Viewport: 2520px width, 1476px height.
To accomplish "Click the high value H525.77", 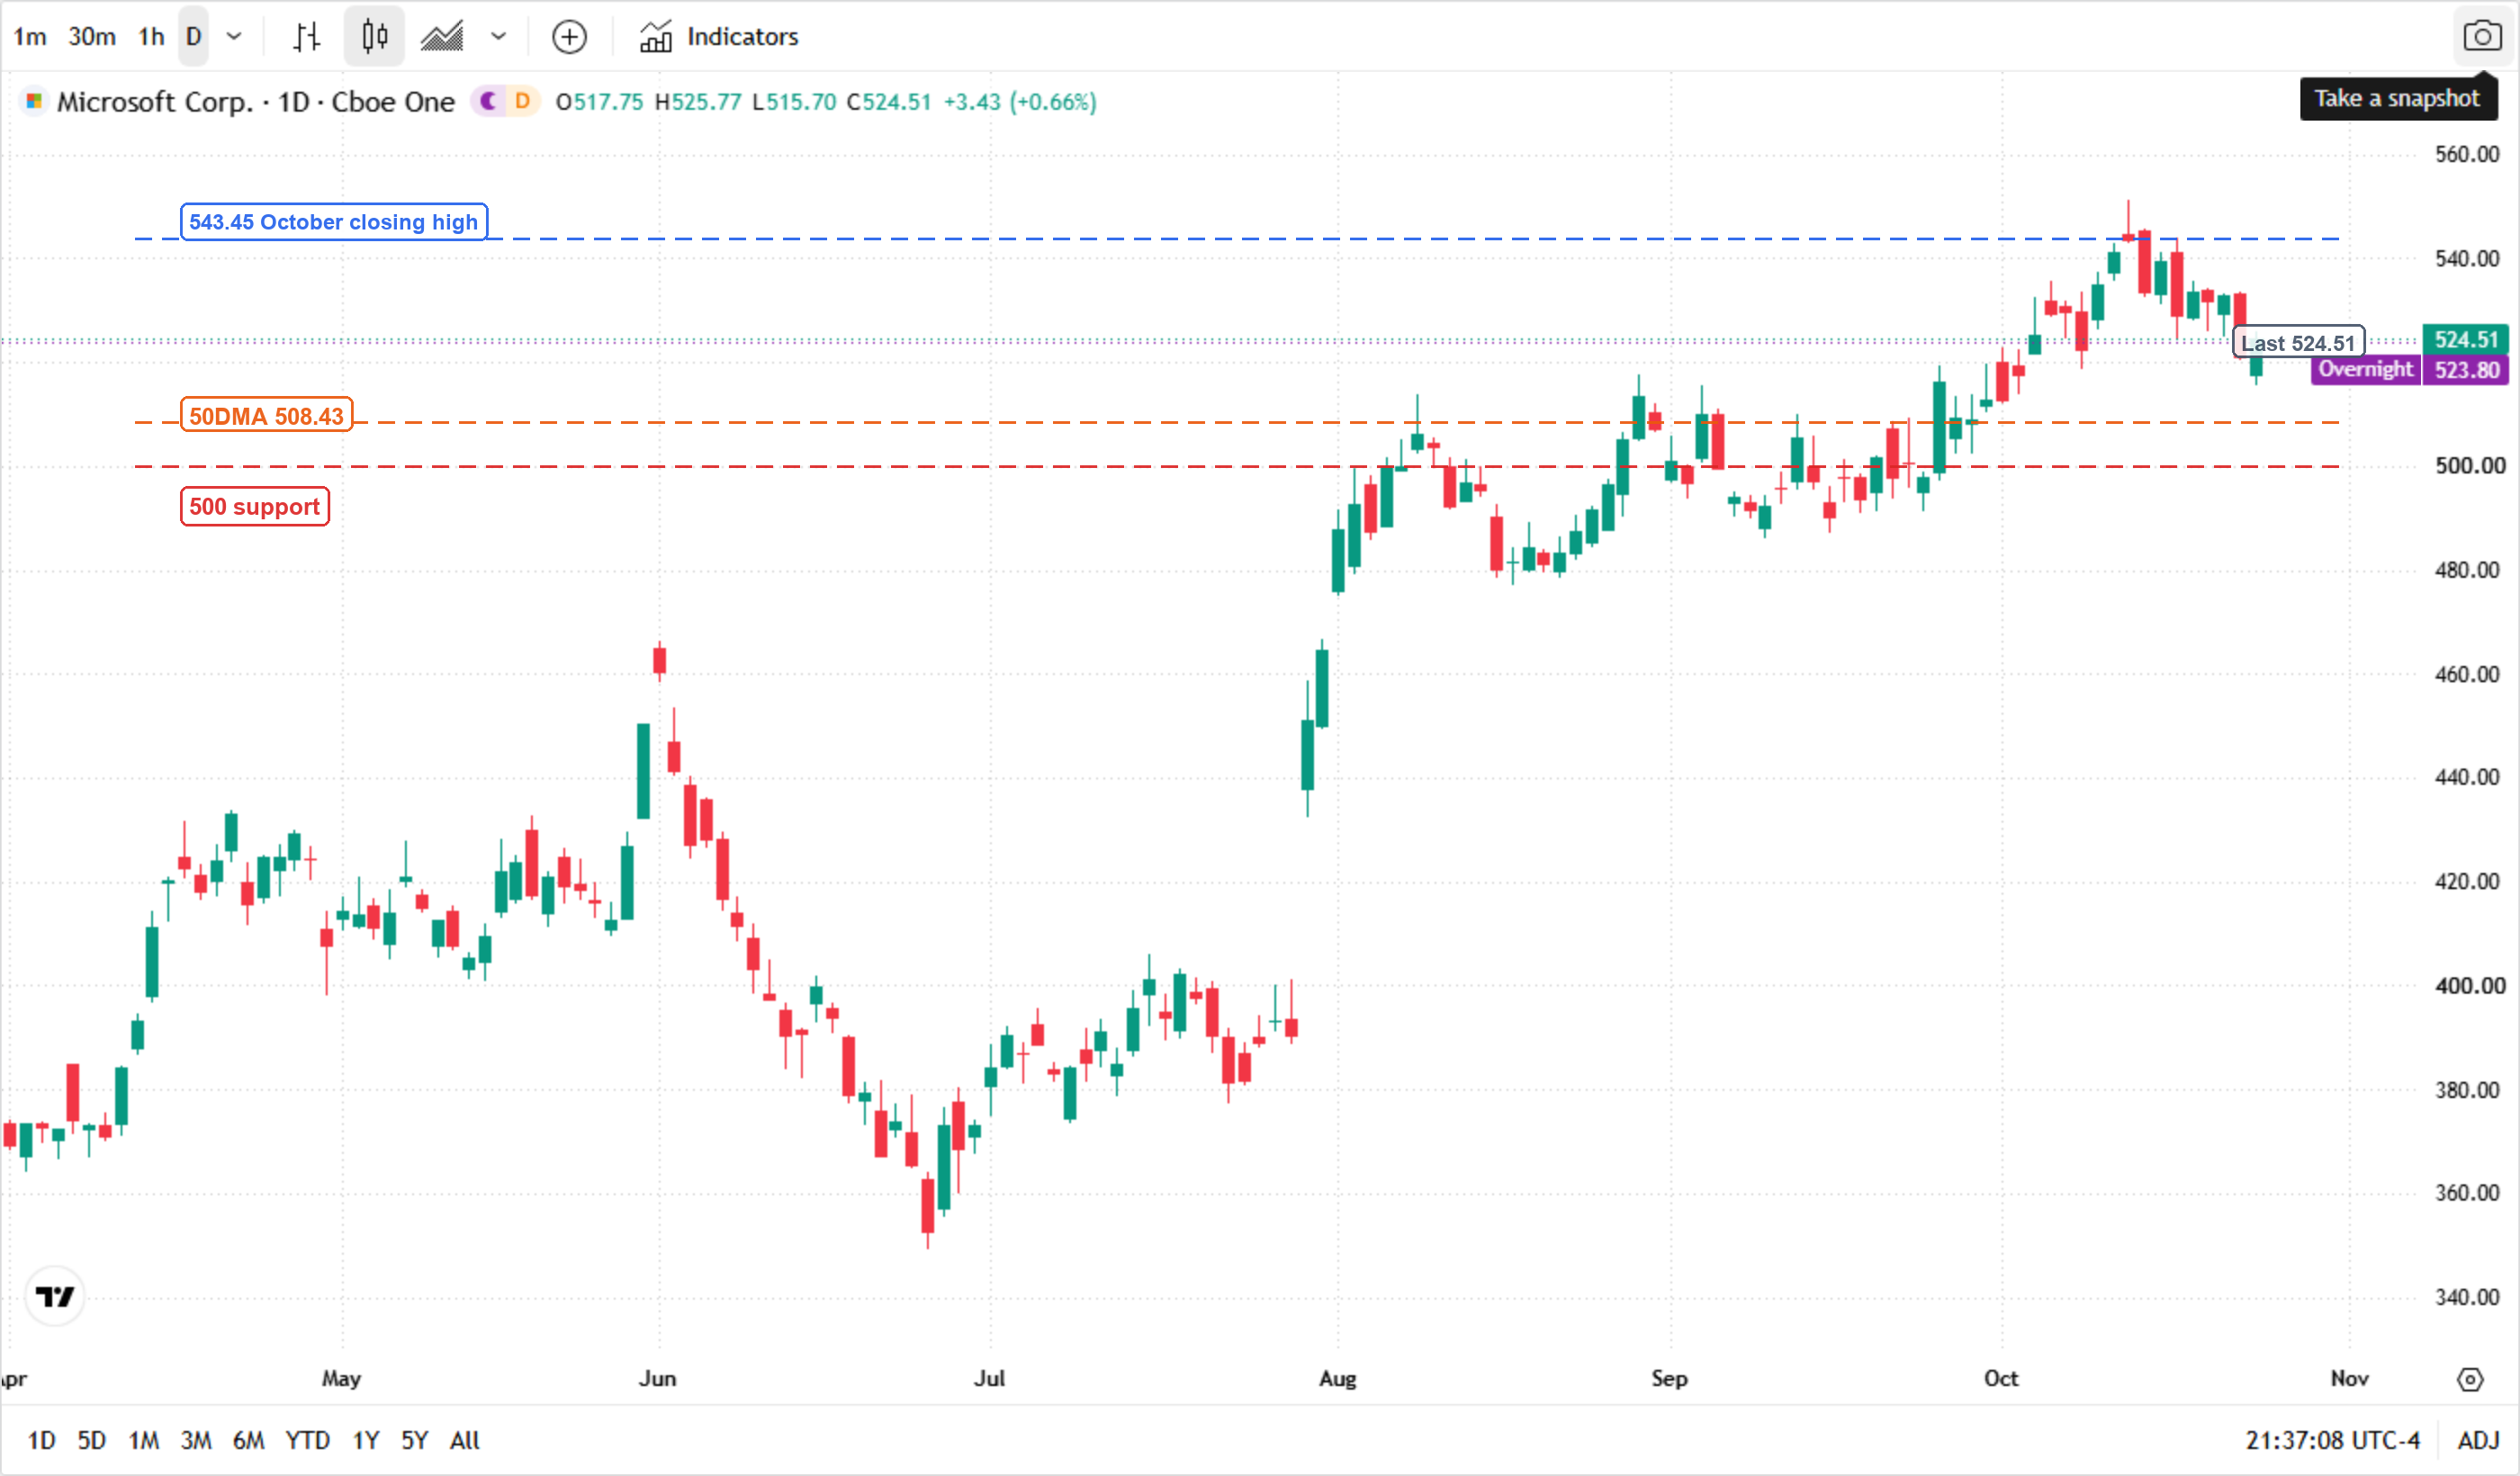I will tap(698, 102).
